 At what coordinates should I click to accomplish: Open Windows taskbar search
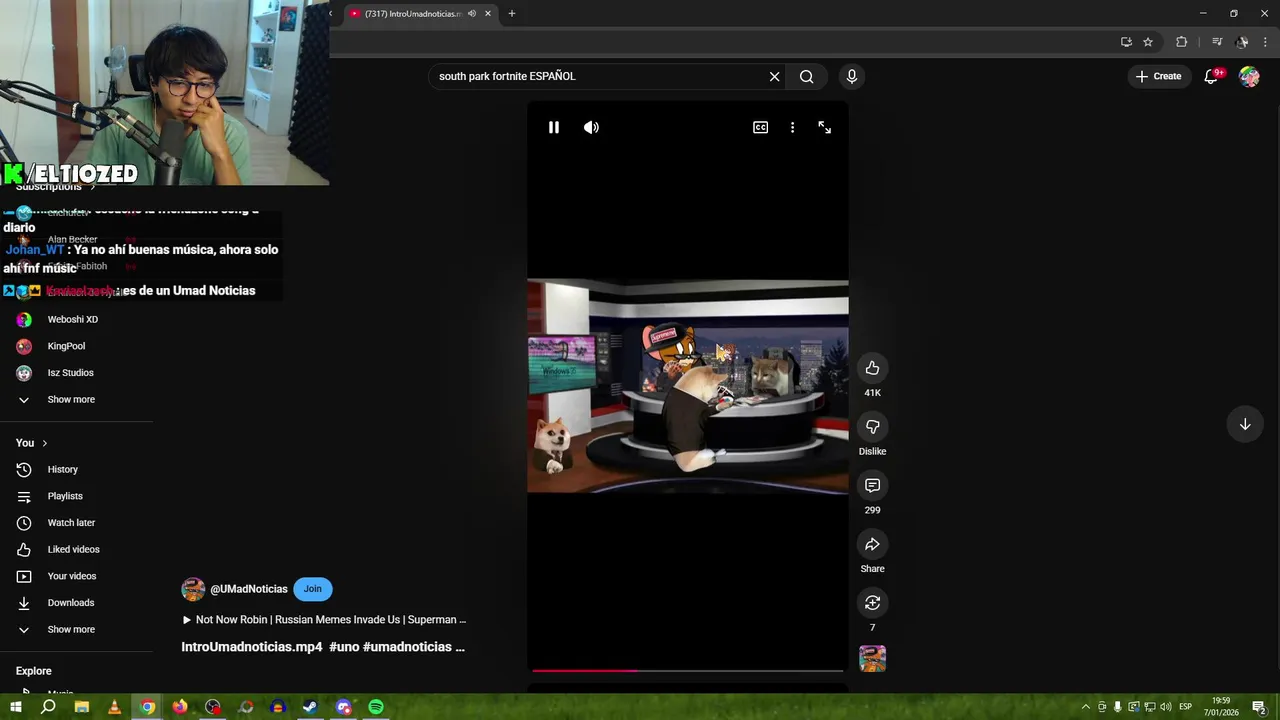48,707
